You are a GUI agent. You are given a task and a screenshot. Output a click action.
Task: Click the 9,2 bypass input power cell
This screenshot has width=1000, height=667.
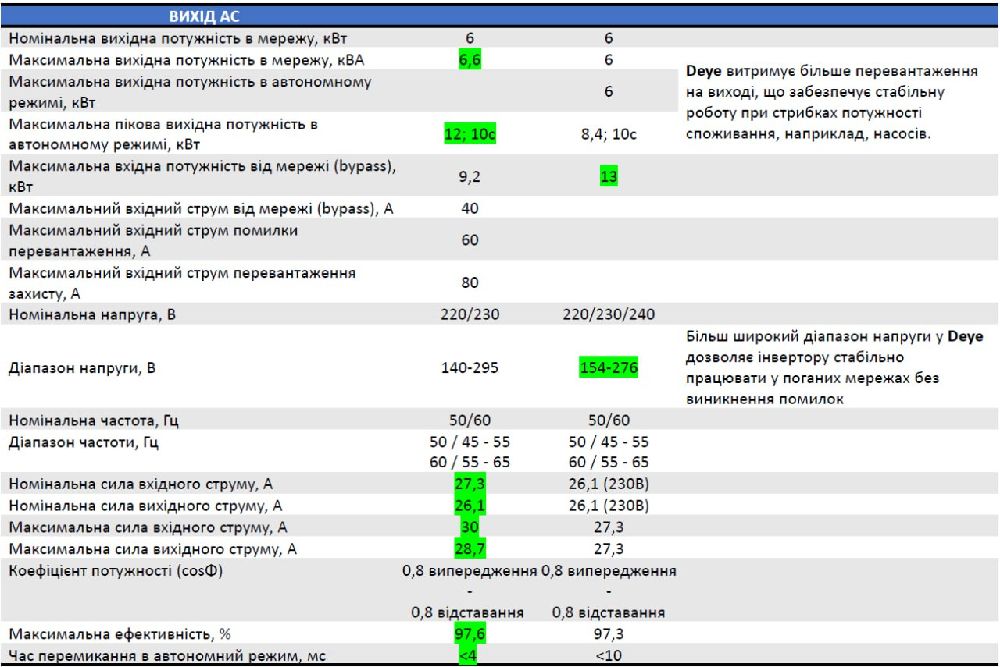tap(470, 177)
